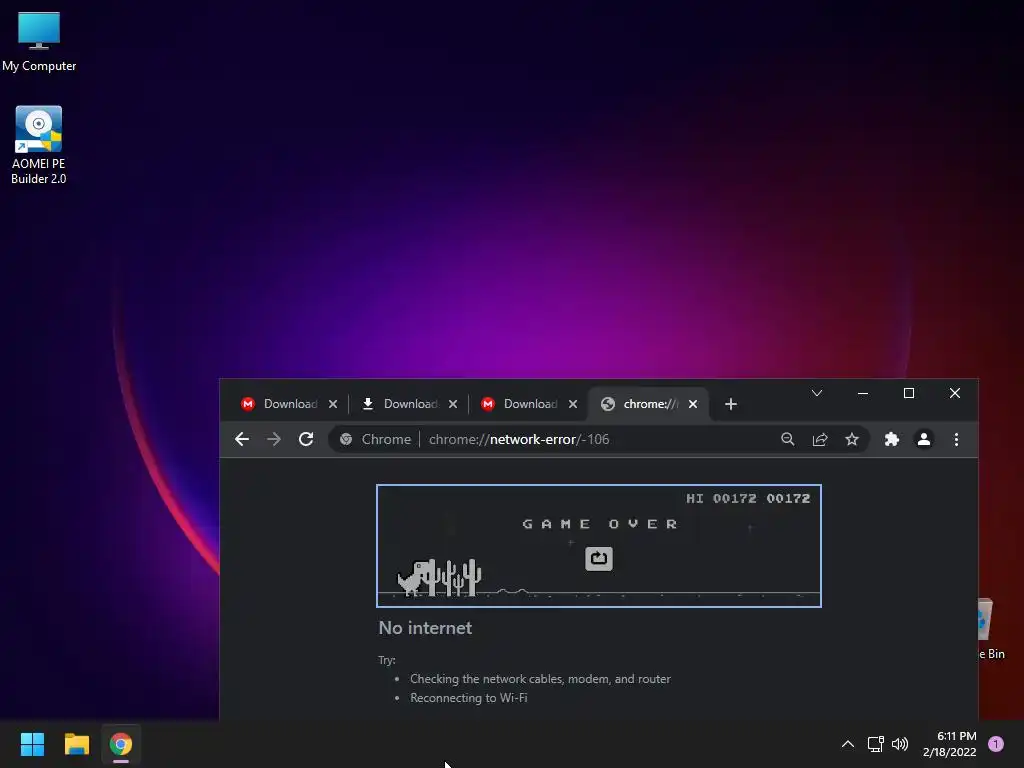Screen dimensions: 1024x768
Task: Click the Chrome site info icon in address bar
Action: click(346, 439)
